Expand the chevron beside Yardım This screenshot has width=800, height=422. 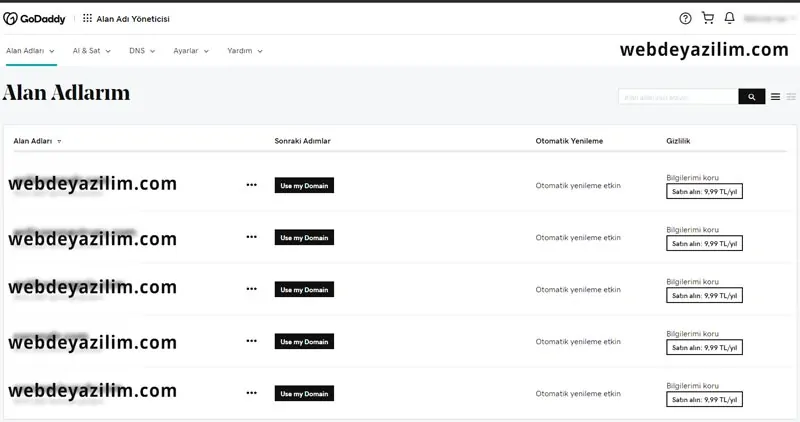coord(260,51)
